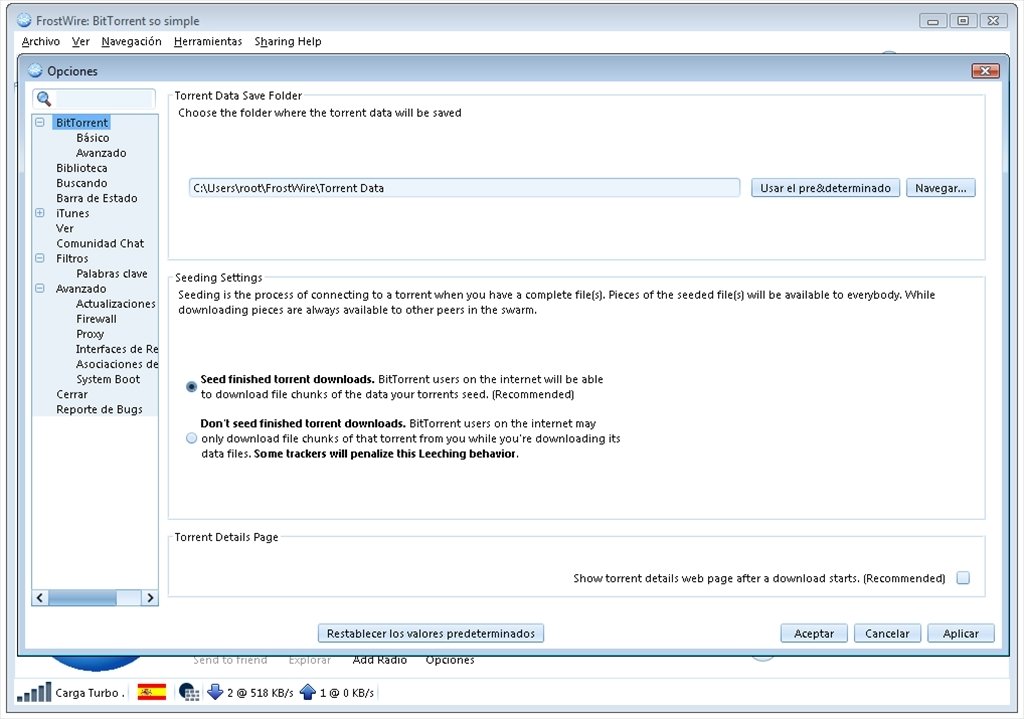Collapse the BitTorrent tree node
1024x719 pixels.
[40, 122]
